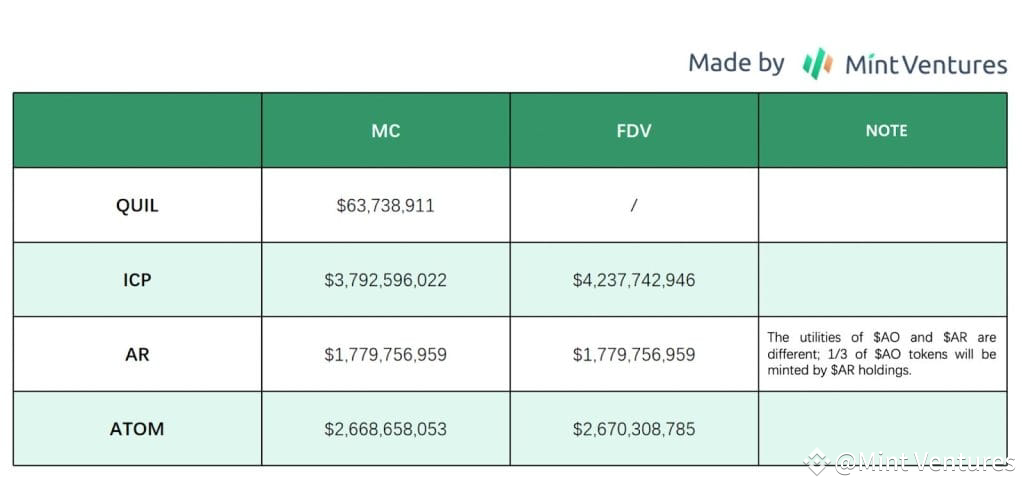Image resolution: width=1024 pixels, height=485 pixels.
Task: Select ATOM's MC value $2,668,658,053
Action: (385, 429)
